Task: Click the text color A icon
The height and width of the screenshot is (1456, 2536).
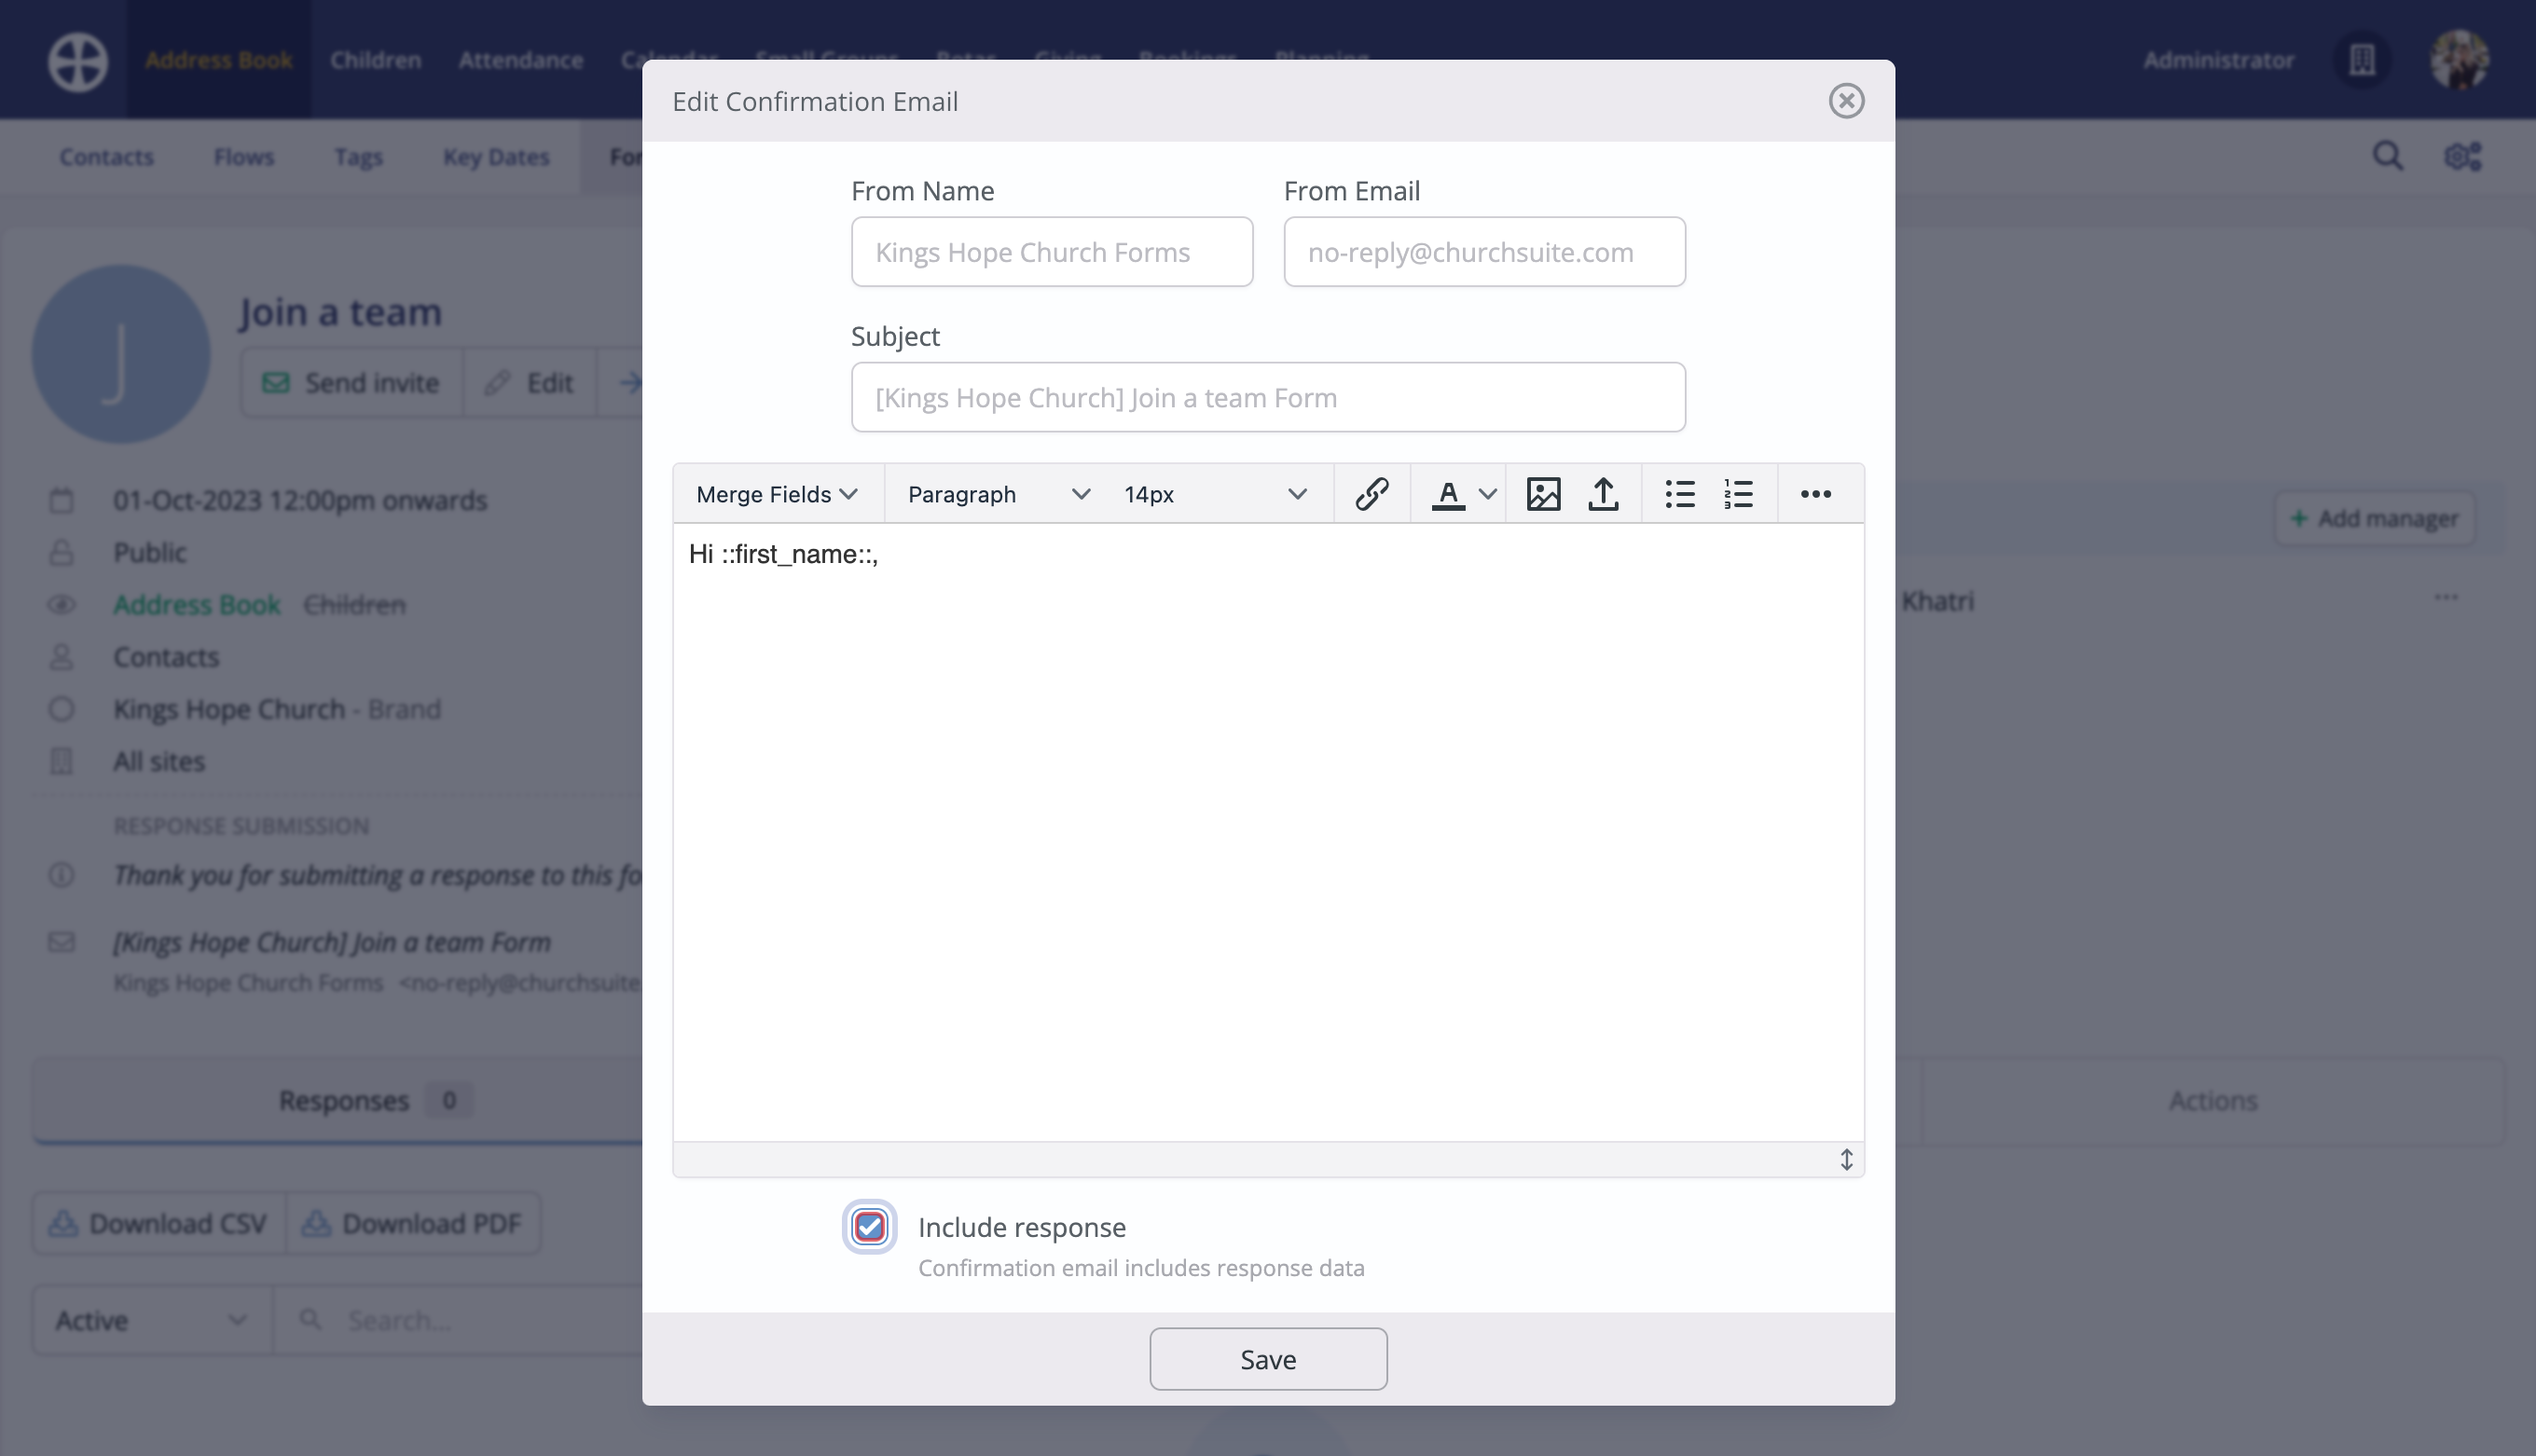Action: 1448,494
